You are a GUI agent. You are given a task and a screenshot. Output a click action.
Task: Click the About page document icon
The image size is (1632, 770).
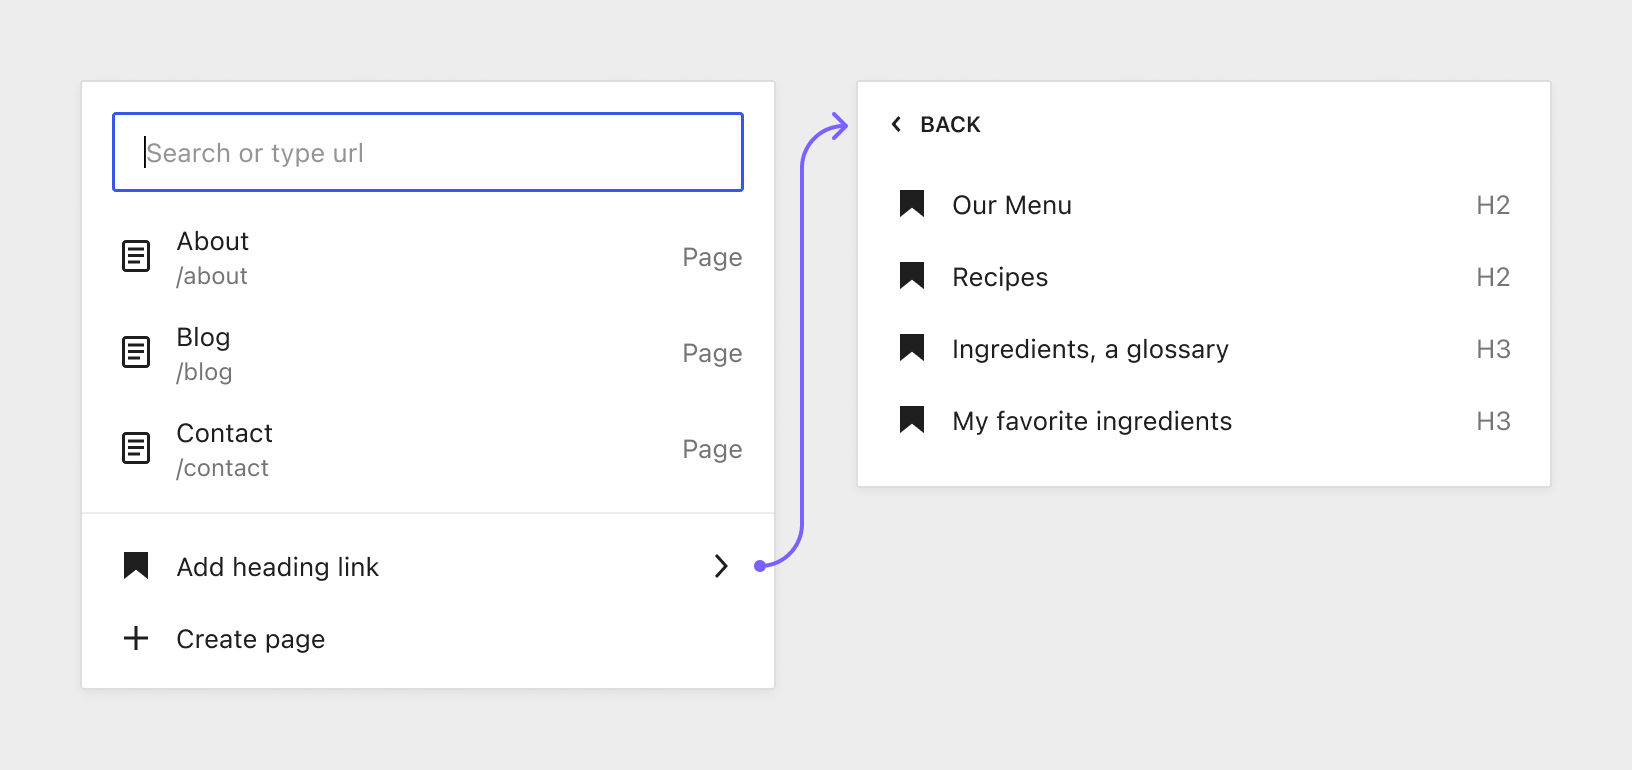coord(135,256)
